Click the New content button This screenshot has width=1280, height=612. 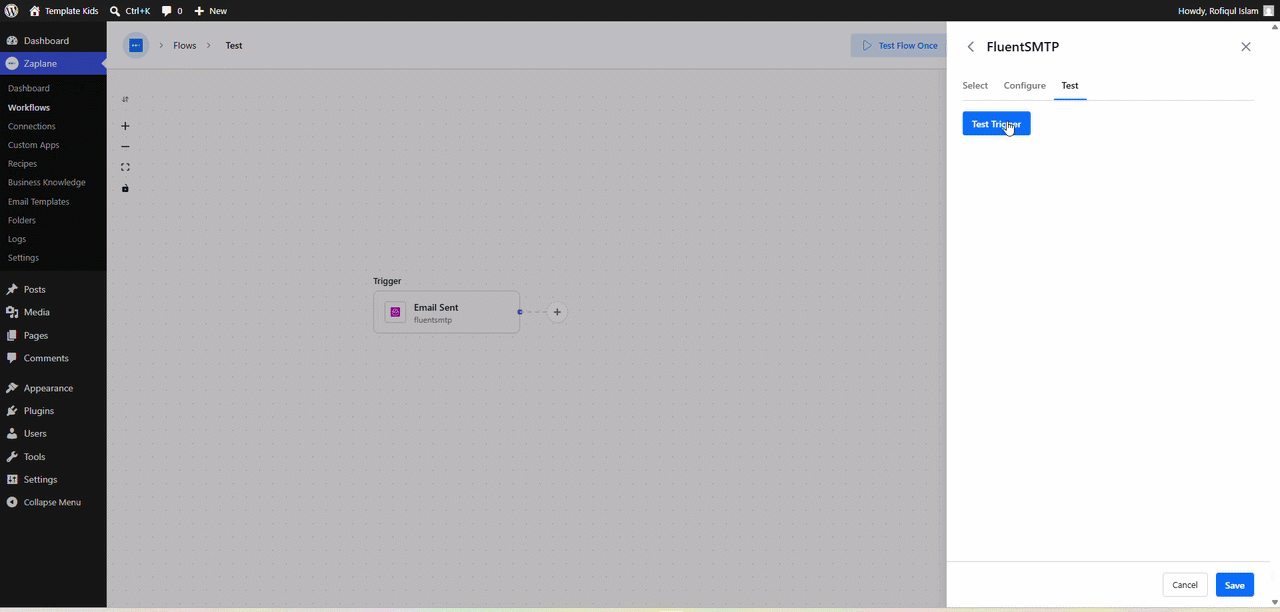pos(210,10)
